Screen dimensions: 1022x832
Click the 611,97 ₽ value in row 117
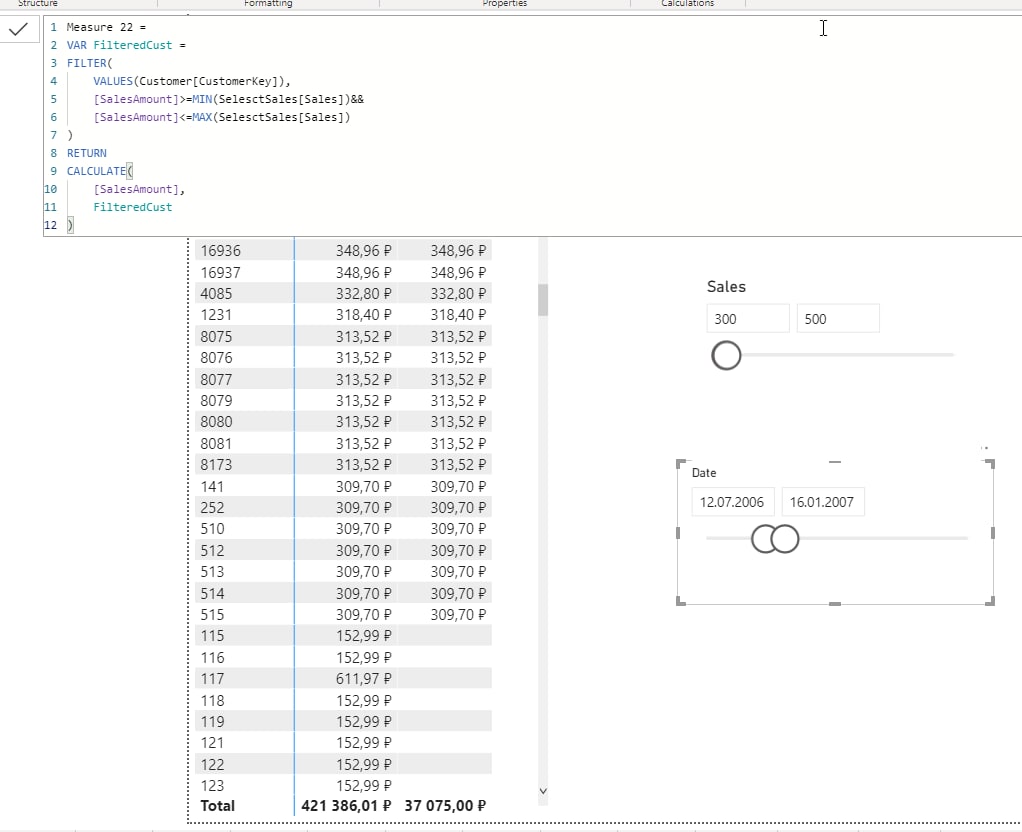click(x=364, y=679)
